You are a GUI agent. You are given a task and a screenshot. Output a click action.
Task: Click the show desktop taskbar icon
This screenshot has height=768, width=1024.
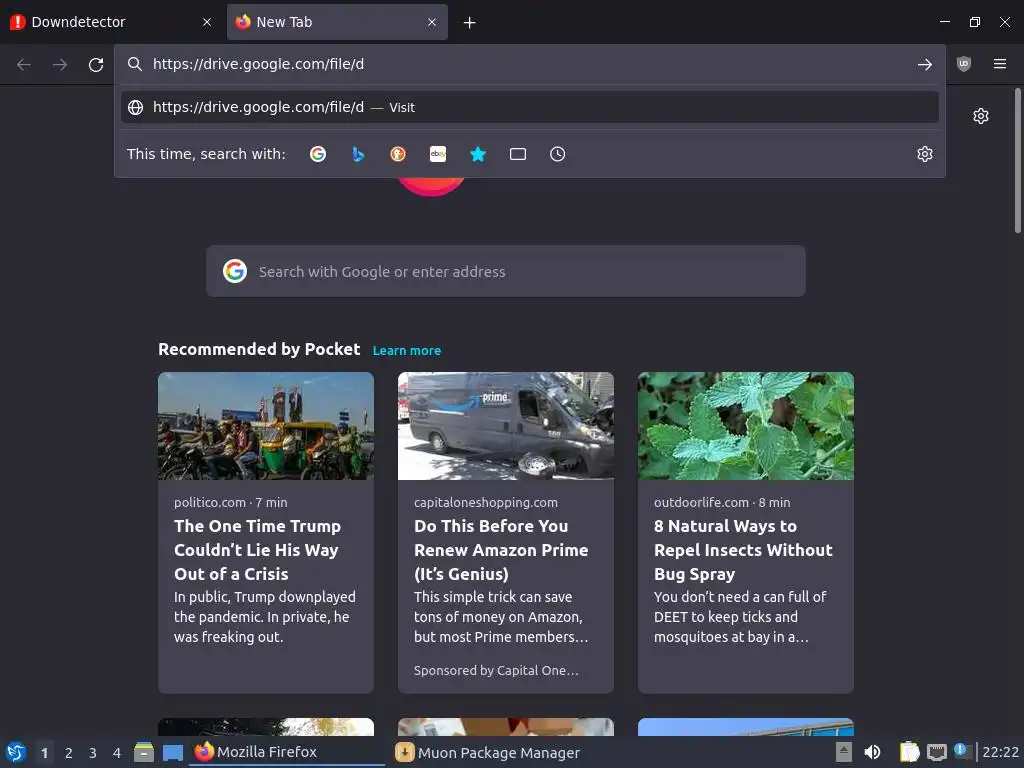click(x=172, y=753)
